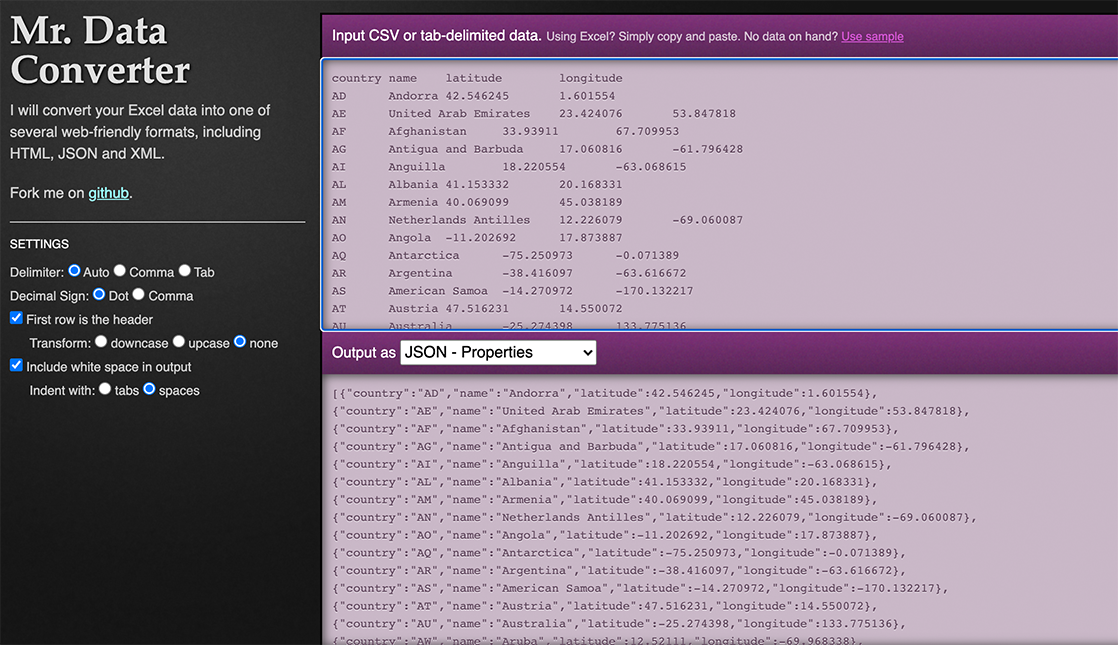Screen dimensions: 1118x645
Task: Click the JSON output line for Austria
Action: [605, 607]
